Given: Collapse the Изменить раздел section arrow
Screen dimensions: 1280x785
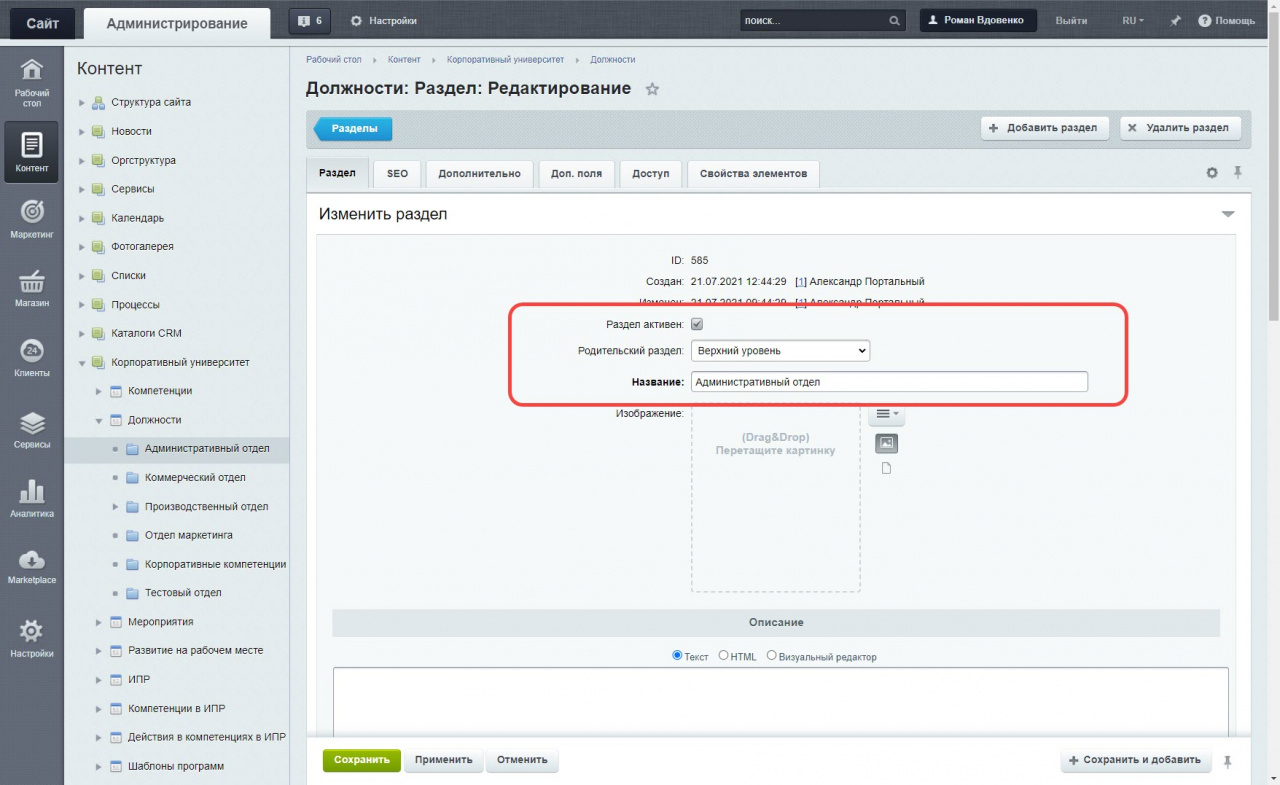Looking at the screenshot, I should tap(1228, 214).
